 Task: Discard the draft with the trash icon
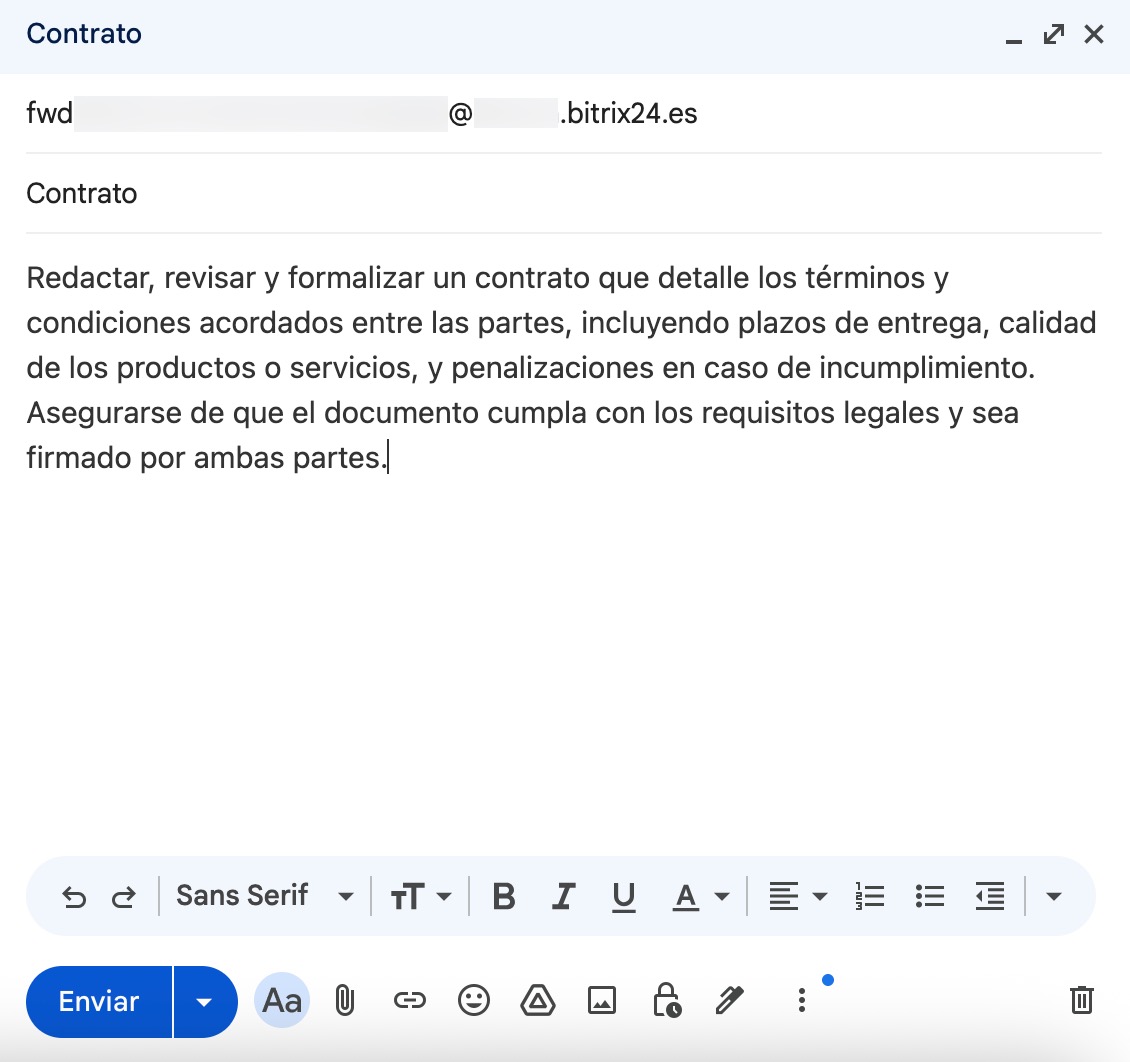click(x=1081, y=1000)
